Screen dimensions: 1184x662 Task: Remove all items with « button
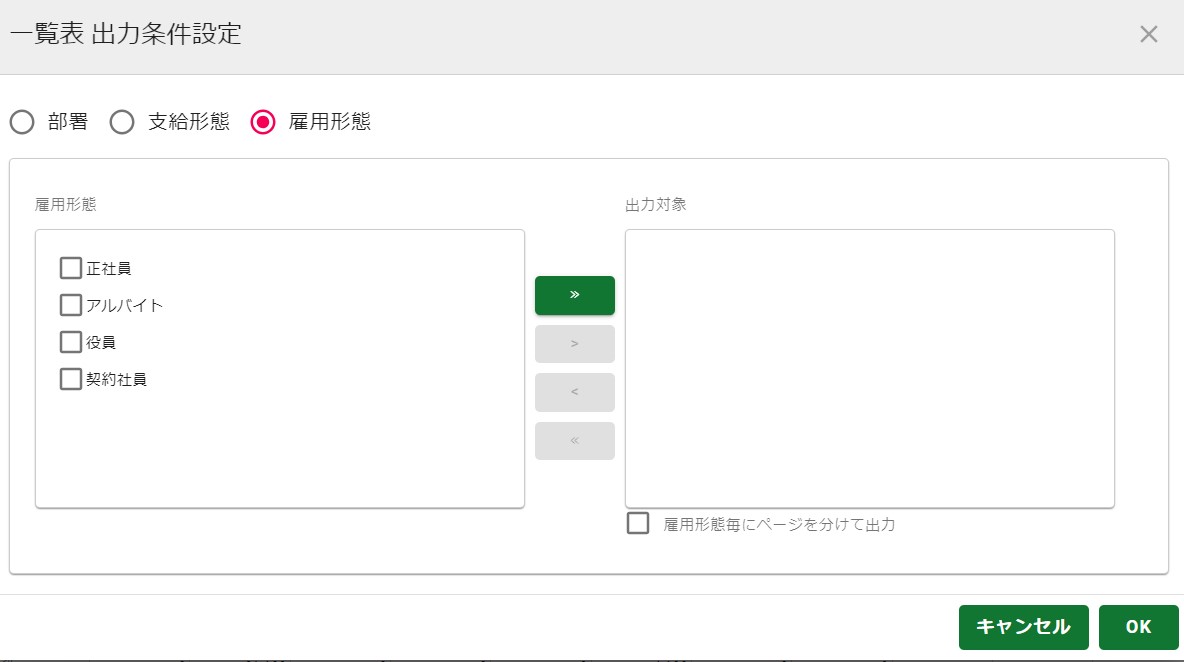click(x=575, y=440)
